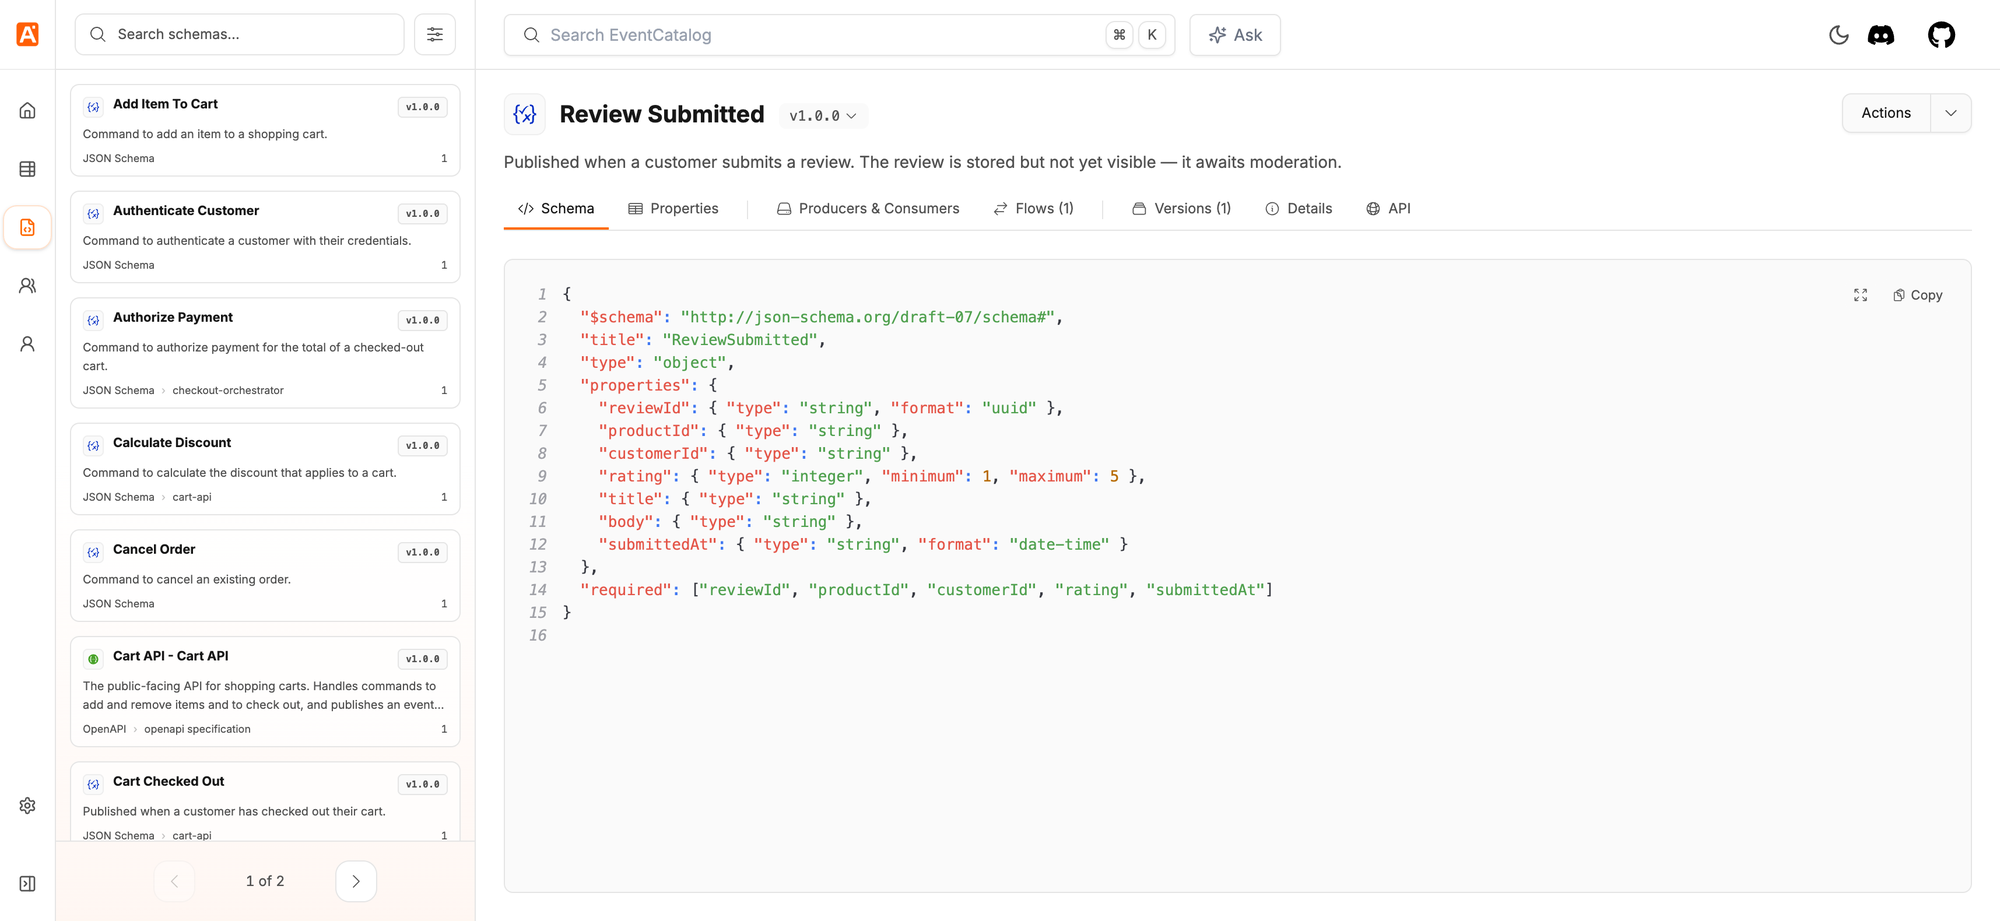Open the table view sidebar icon
This screenshot has width=2000, height=921.
click(x=28, y=169)
